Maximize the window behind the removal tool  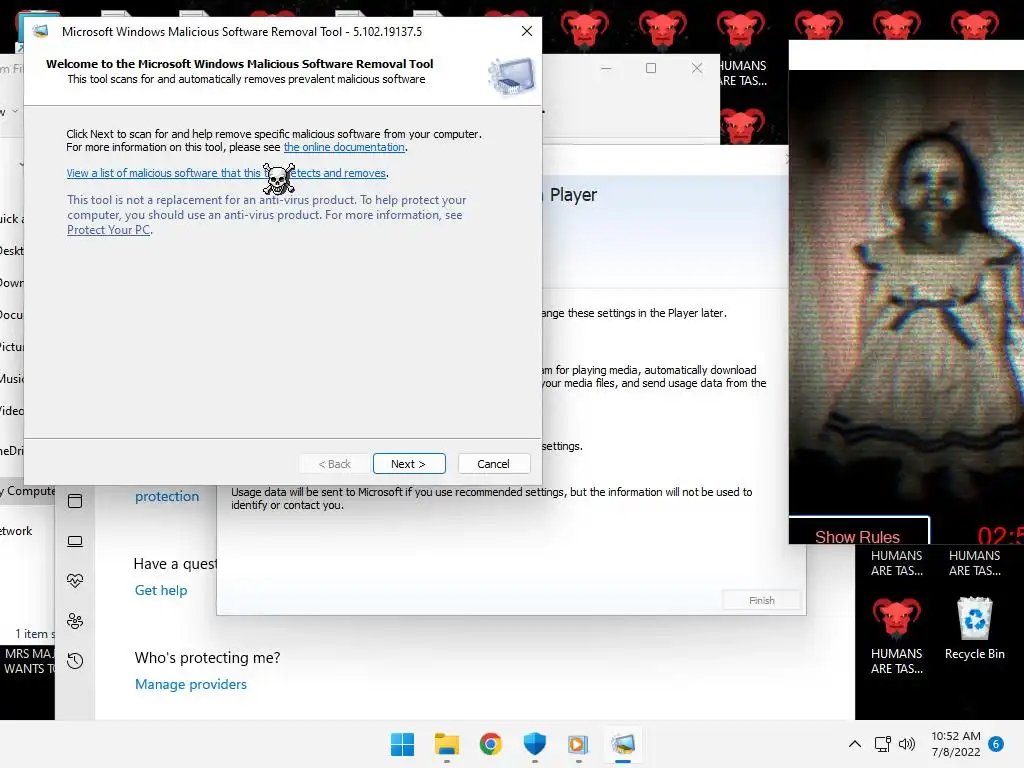click(650, 68)
